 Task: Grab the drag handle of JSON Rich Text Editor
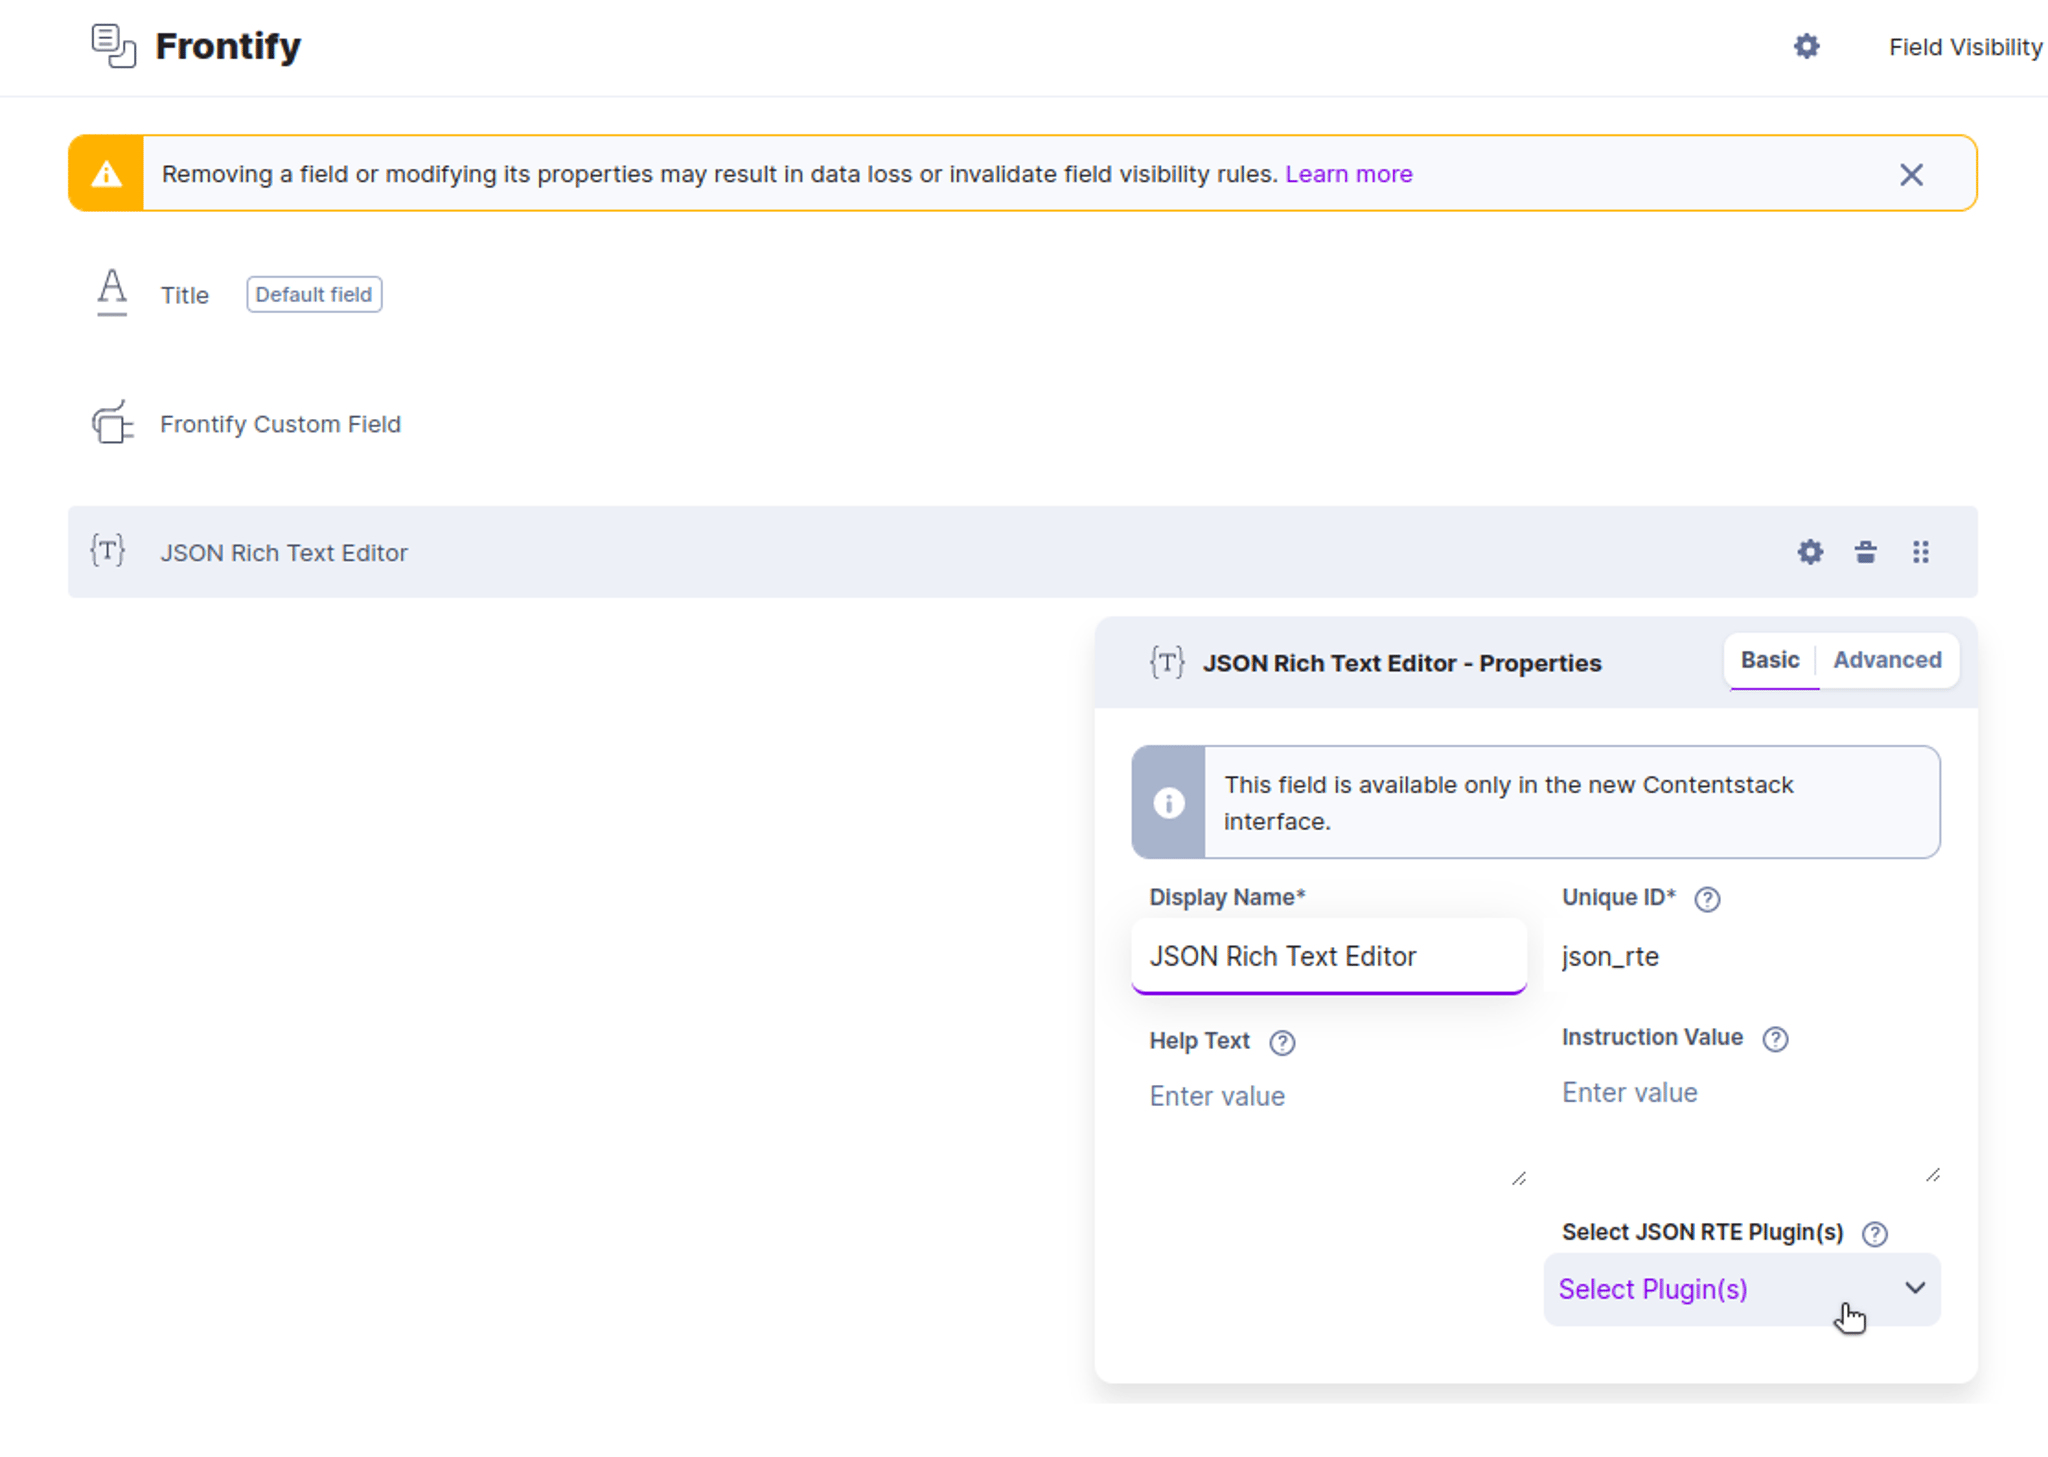pos(1921,552)
